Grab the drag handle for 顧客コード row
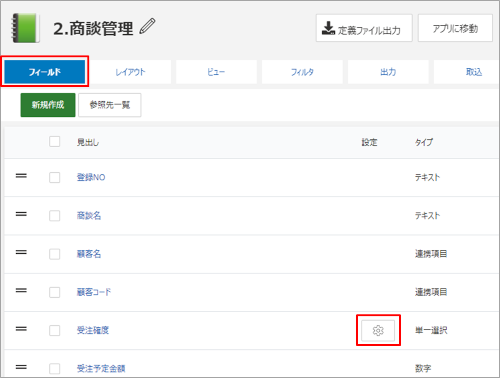Screen dimensions: 500x378 [x=21, y=291]
